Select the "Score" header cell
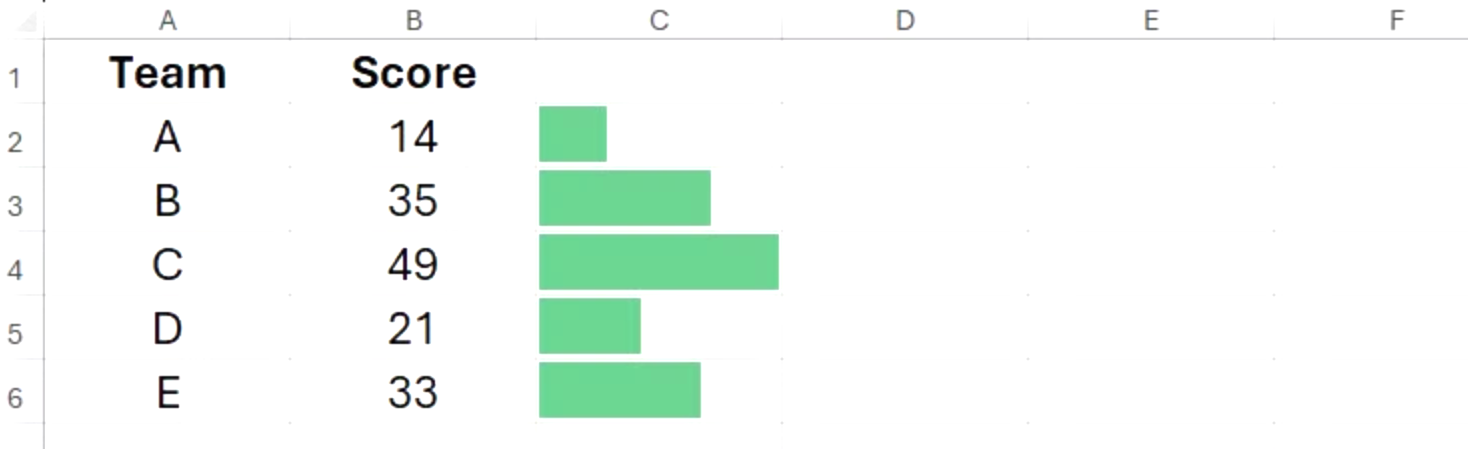 tap(413, 73)
